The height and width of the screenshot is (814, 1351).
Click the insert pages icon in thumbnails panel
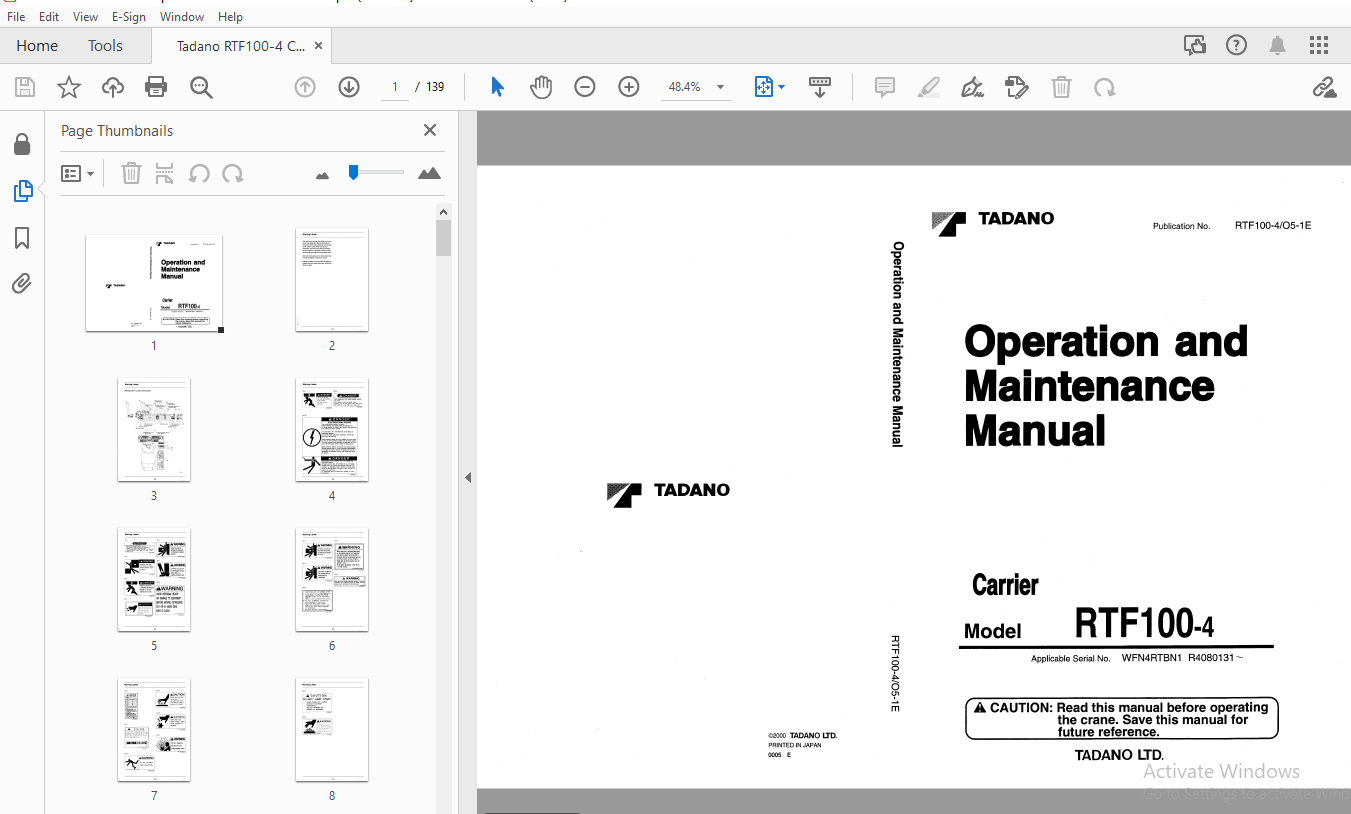click(x=165, y=173)
